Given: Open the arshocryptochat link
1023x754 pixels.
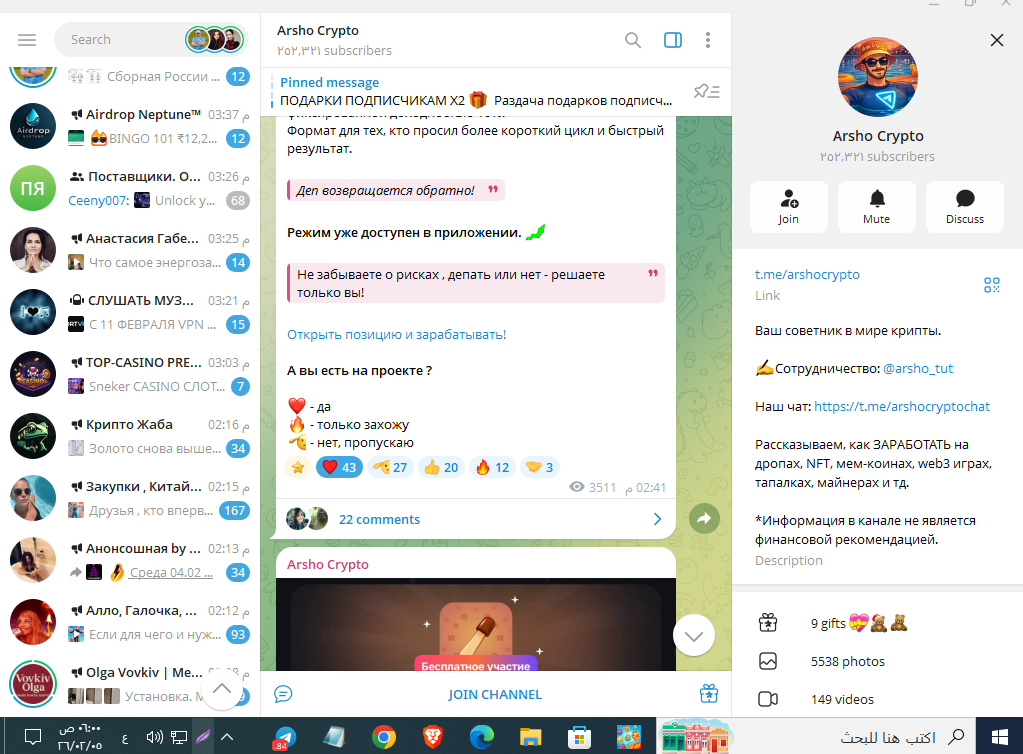Looking at the screenshot, I should point(902,406).
